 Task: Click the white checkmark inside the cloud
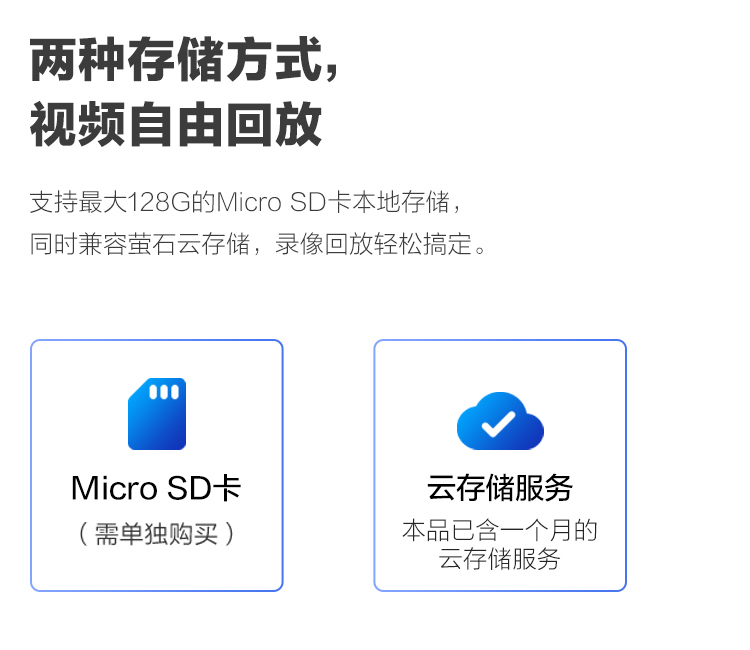(498, 424)
